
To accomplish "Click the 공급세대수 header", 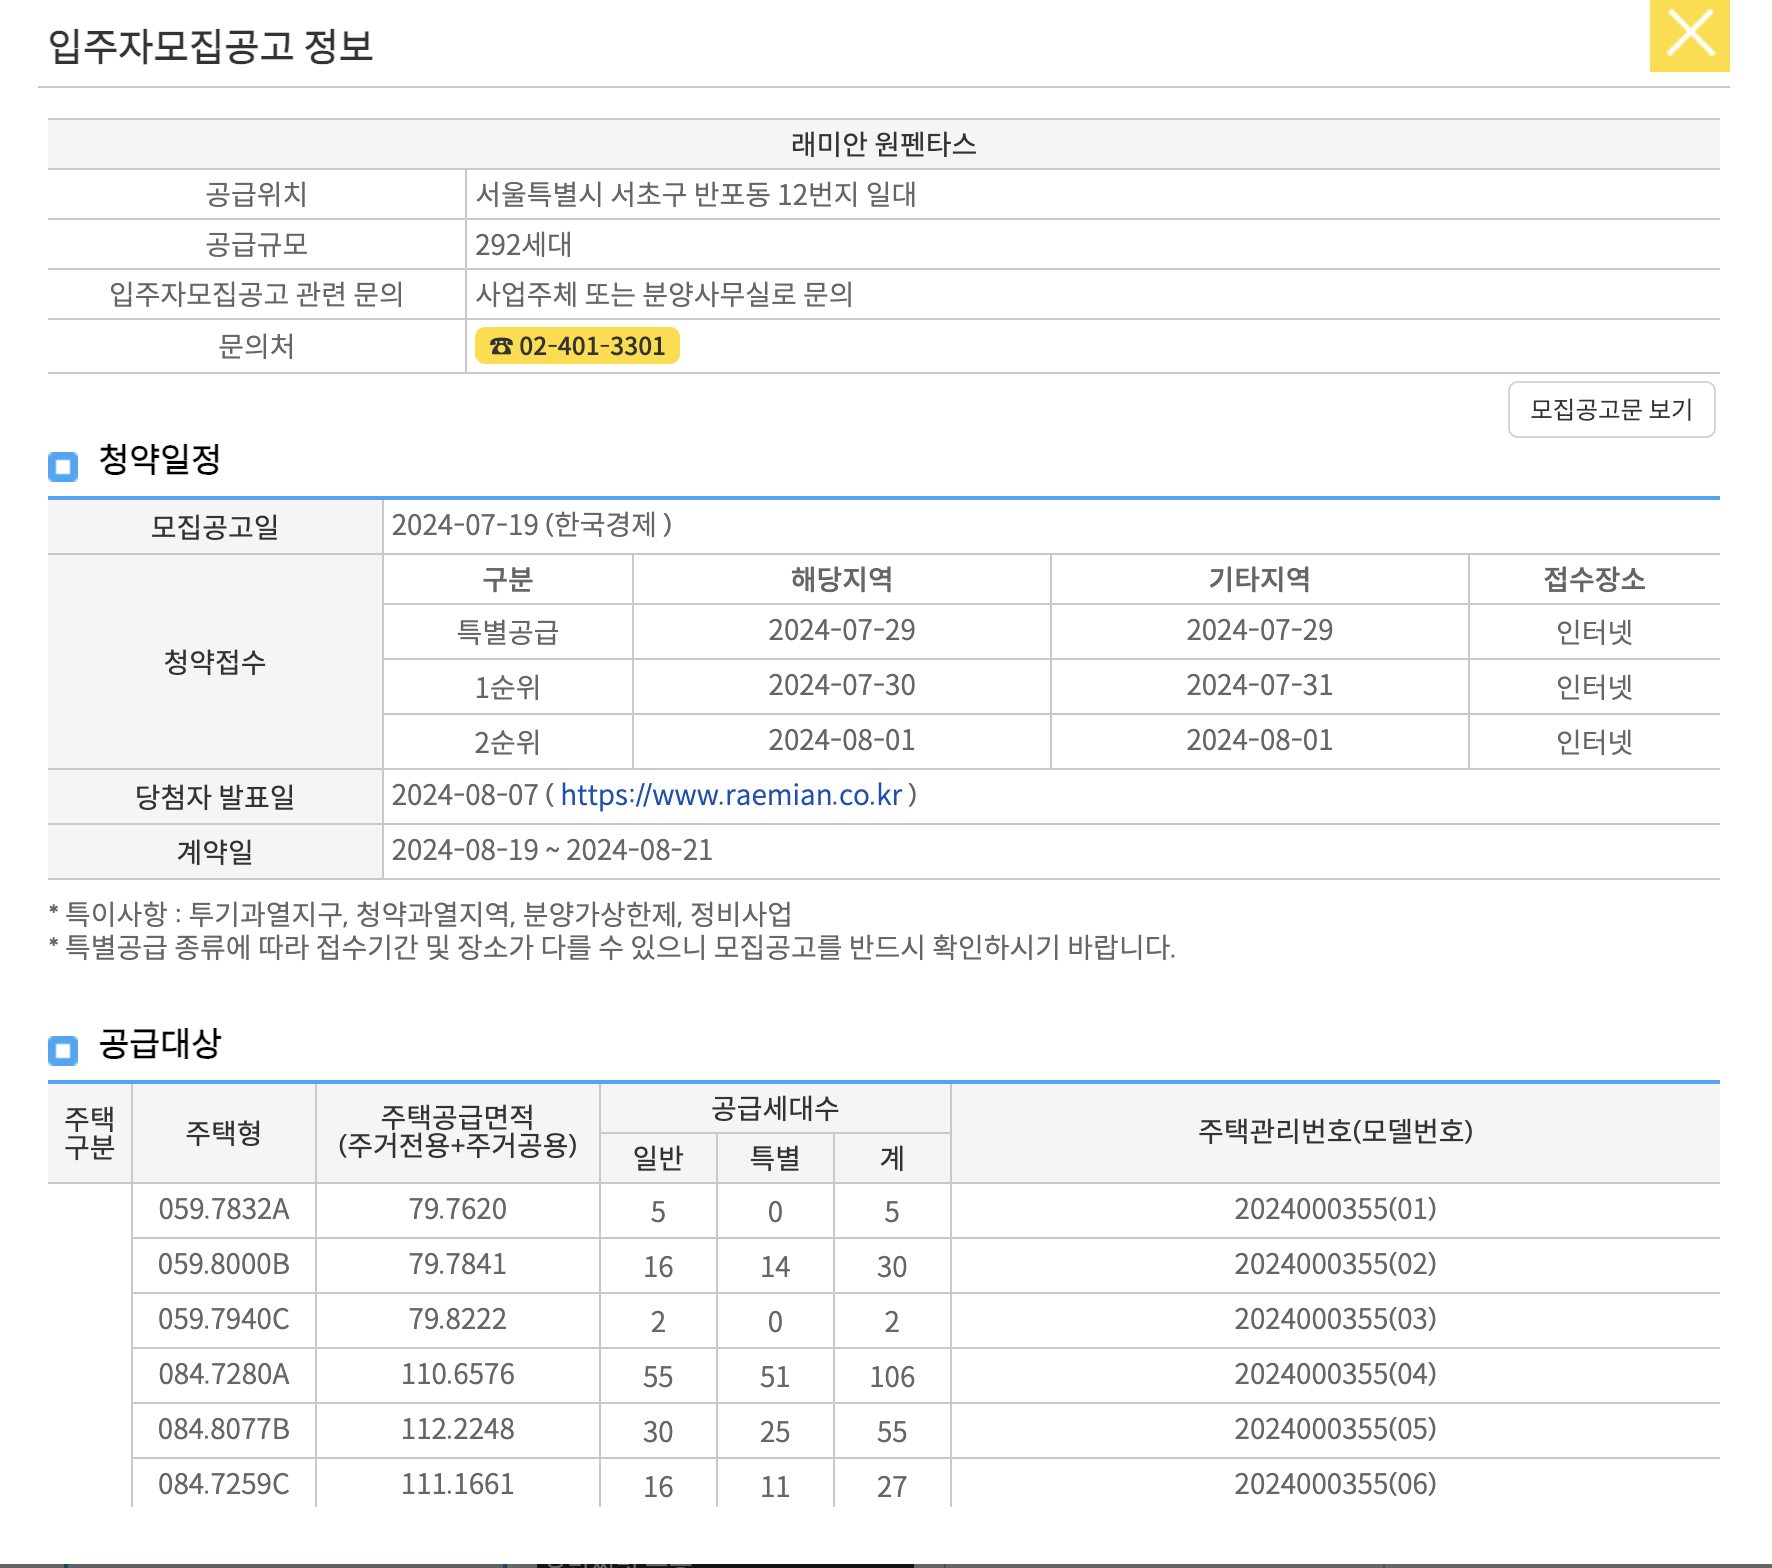I will (775, 1108).
